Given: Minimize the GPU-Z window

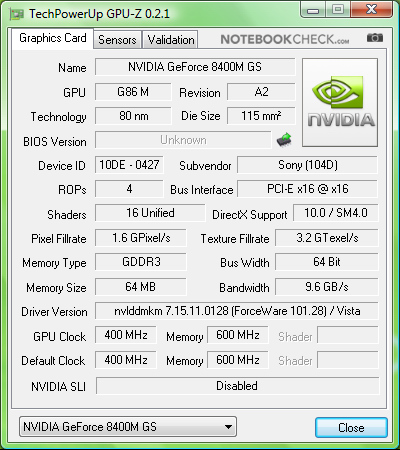Looking at the screenshot, I should coord(313,10).
